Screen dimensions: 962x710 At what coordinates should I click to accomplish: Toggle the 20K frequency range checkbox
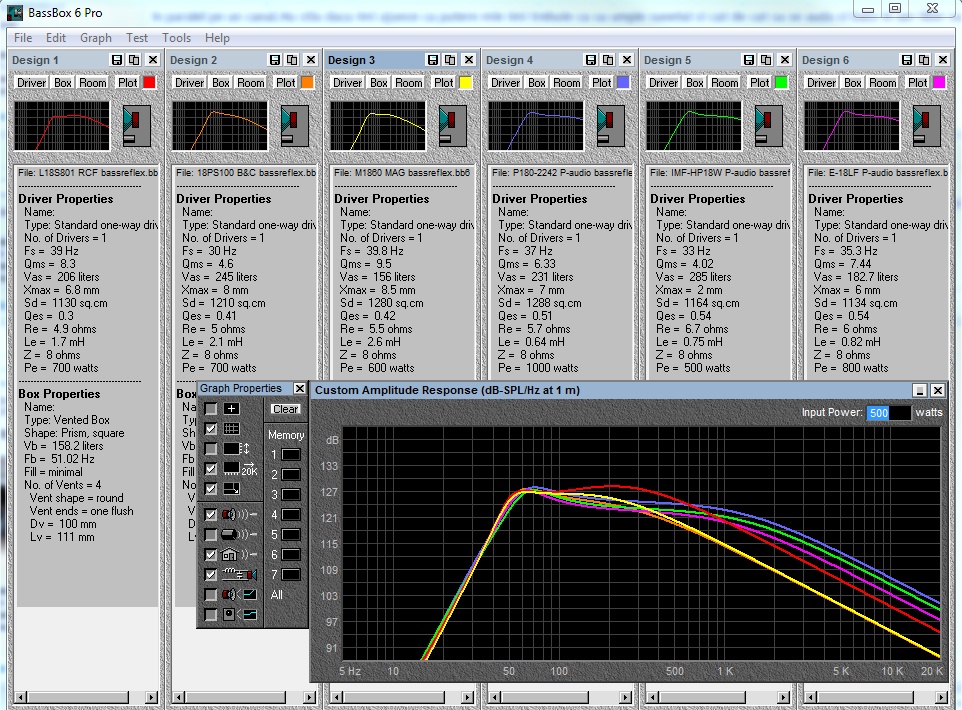click(x=210, y=469)
